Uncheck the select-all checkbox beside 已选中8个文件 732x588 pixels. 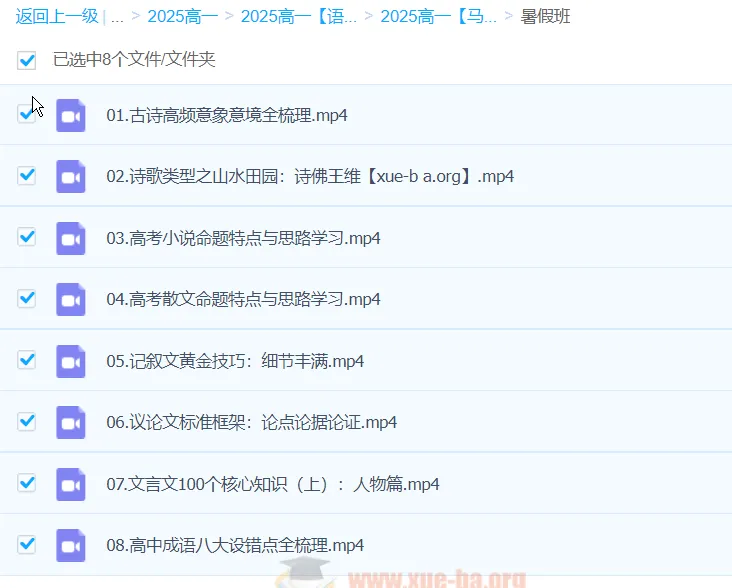(27, 60)
